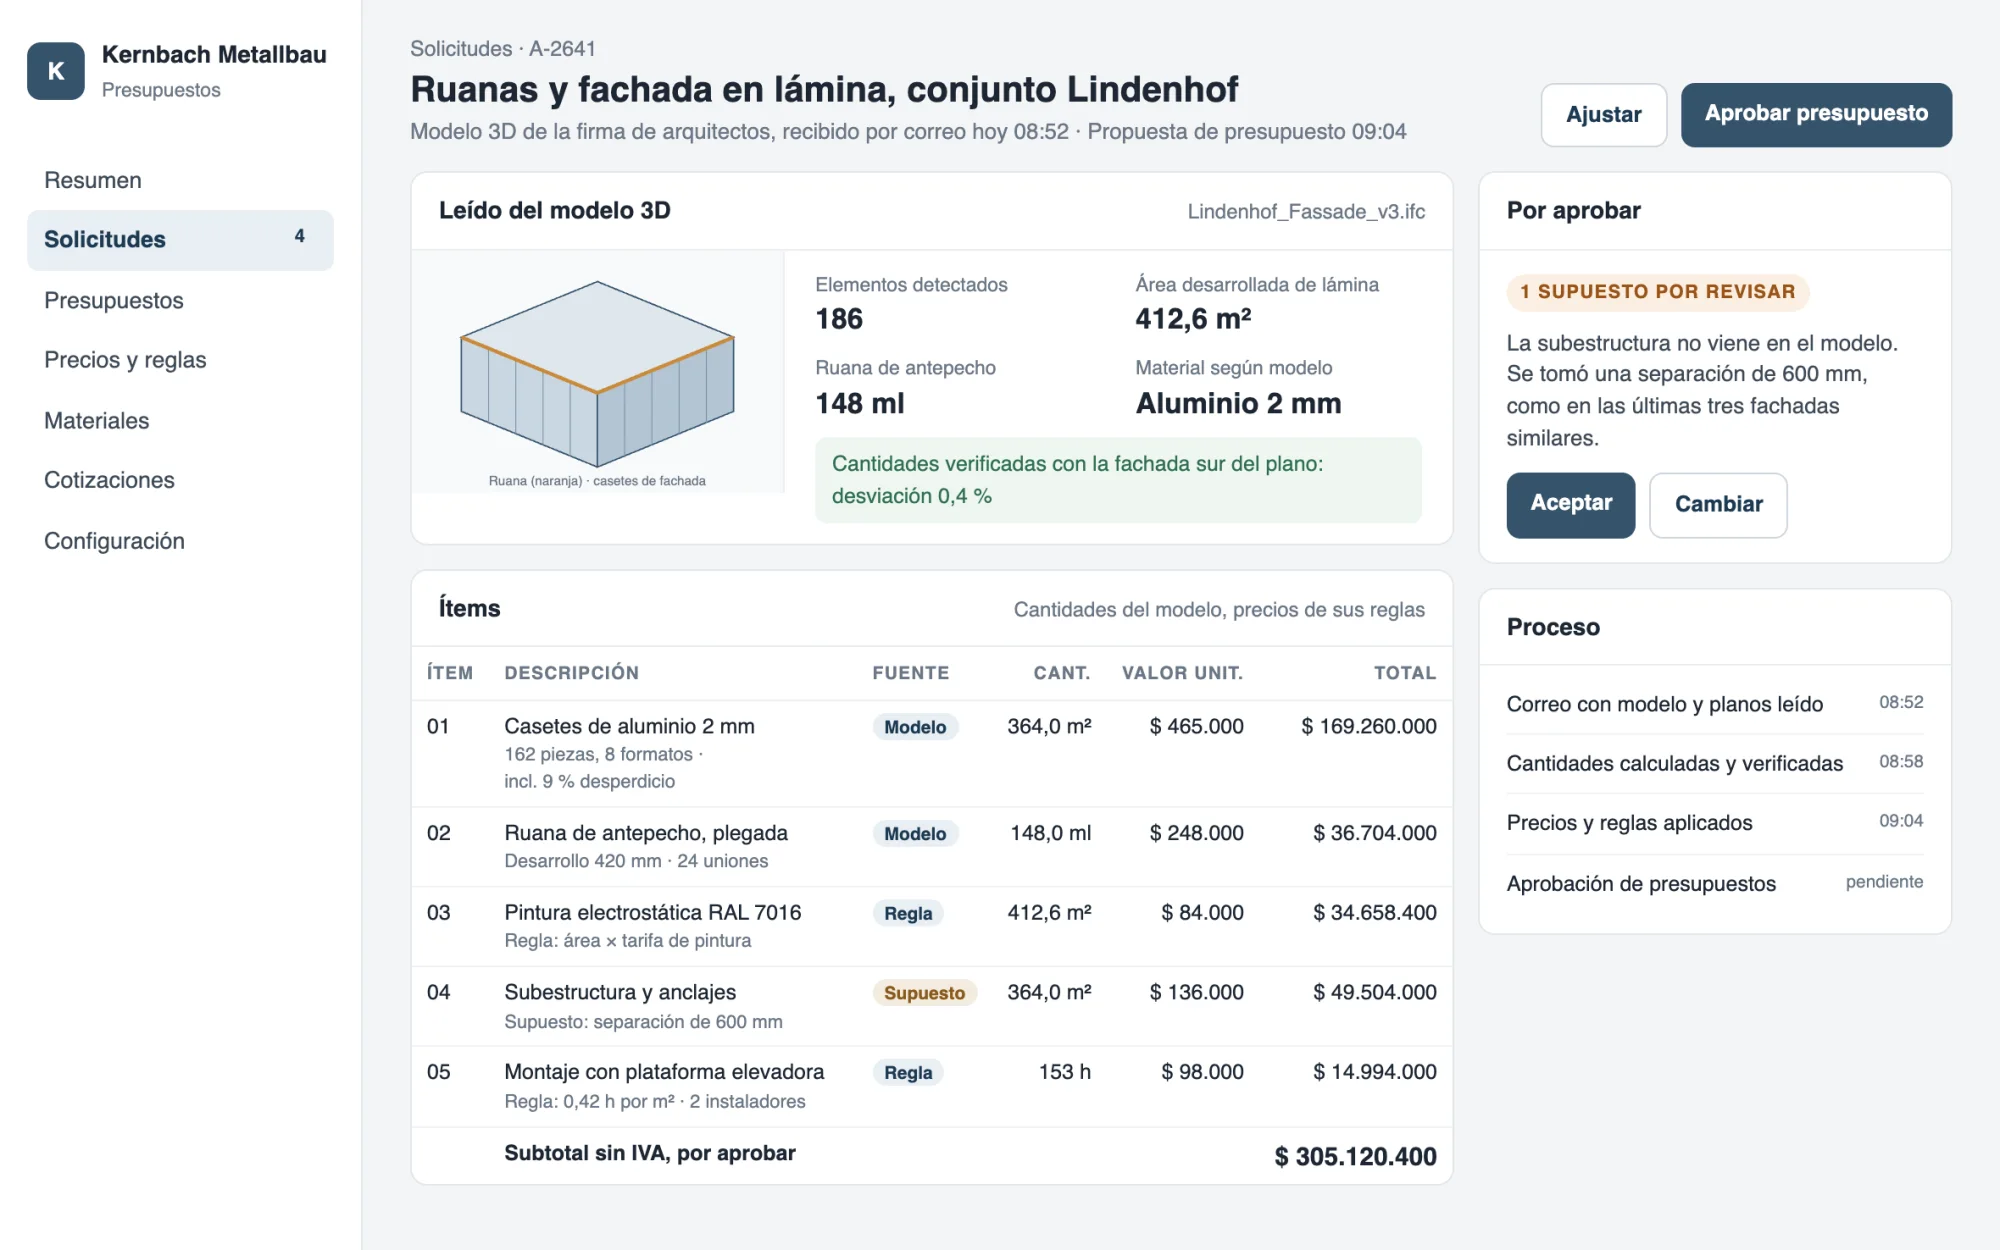
Task: Click Cambiar to change the assumption
Action: (x=1718, y=504)
